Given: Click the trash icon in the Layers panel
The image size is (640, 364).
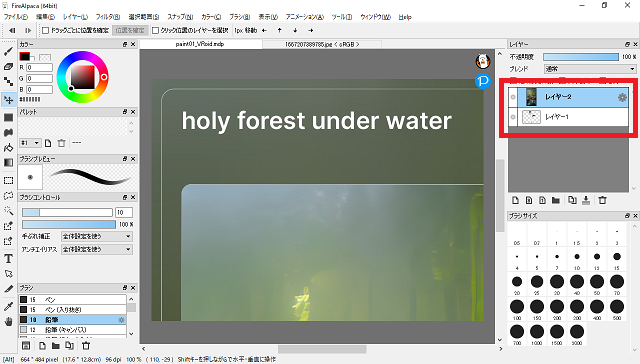Looking at the screenshot, I should 602,200.
